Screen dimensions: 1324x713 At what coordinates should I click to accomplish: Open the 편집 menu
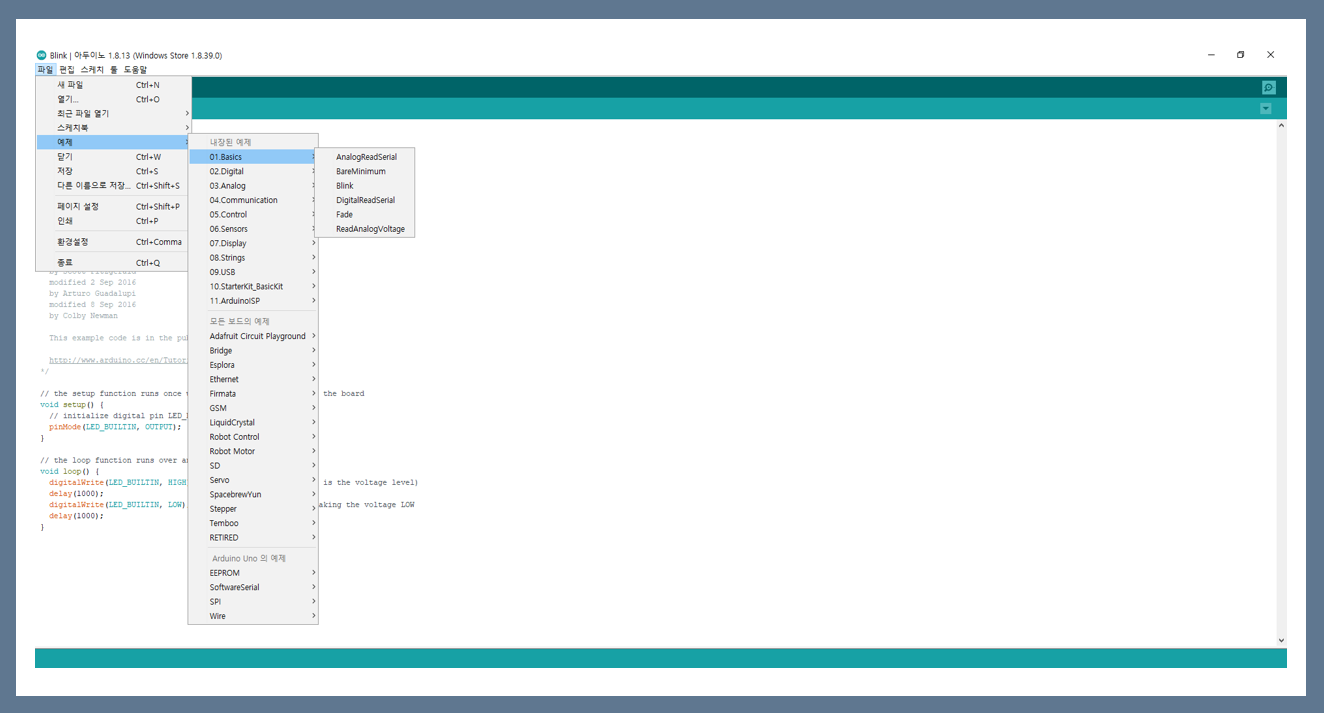tap(67, 70)
